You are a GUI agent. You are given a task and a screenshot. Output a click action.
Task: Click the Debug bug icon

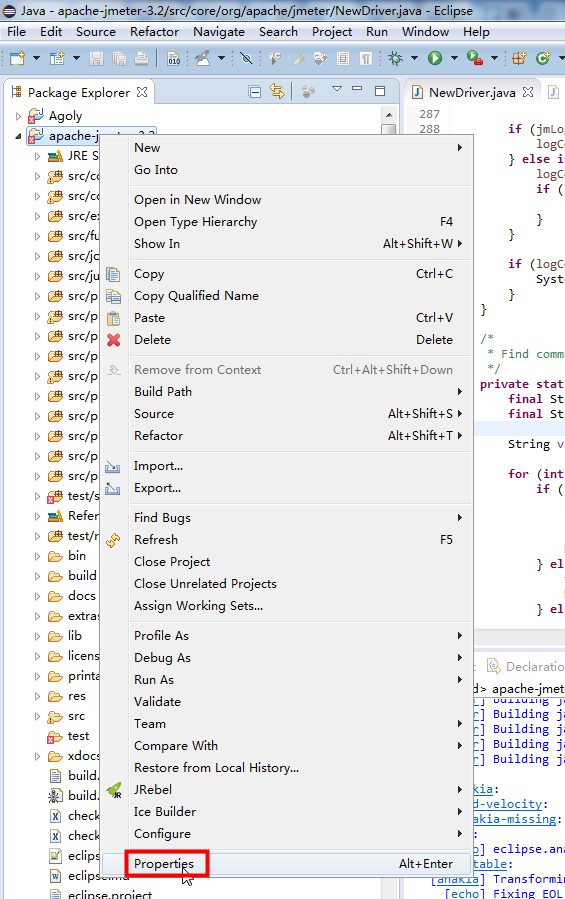(x=395, y=58)
